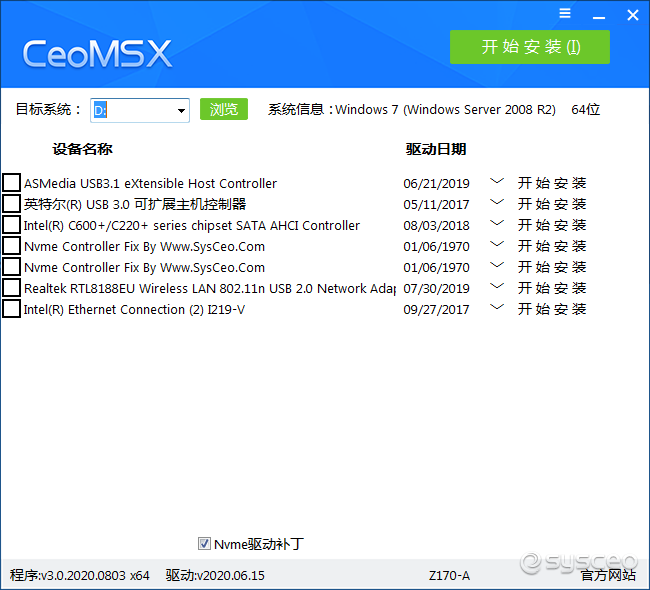Toggle the Nvme驱动补丁 checkbox
Image resolution: width=650 pixels, height=590 pixels.
204,544
